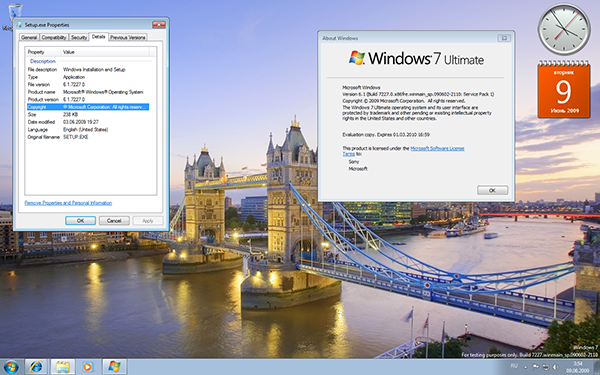Click the Property column header

point(43,52)
